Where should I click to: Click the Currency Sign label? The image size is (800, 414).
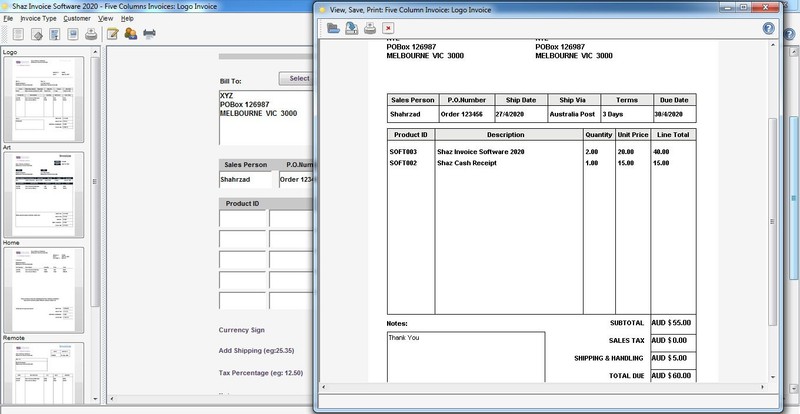point(242,330)
